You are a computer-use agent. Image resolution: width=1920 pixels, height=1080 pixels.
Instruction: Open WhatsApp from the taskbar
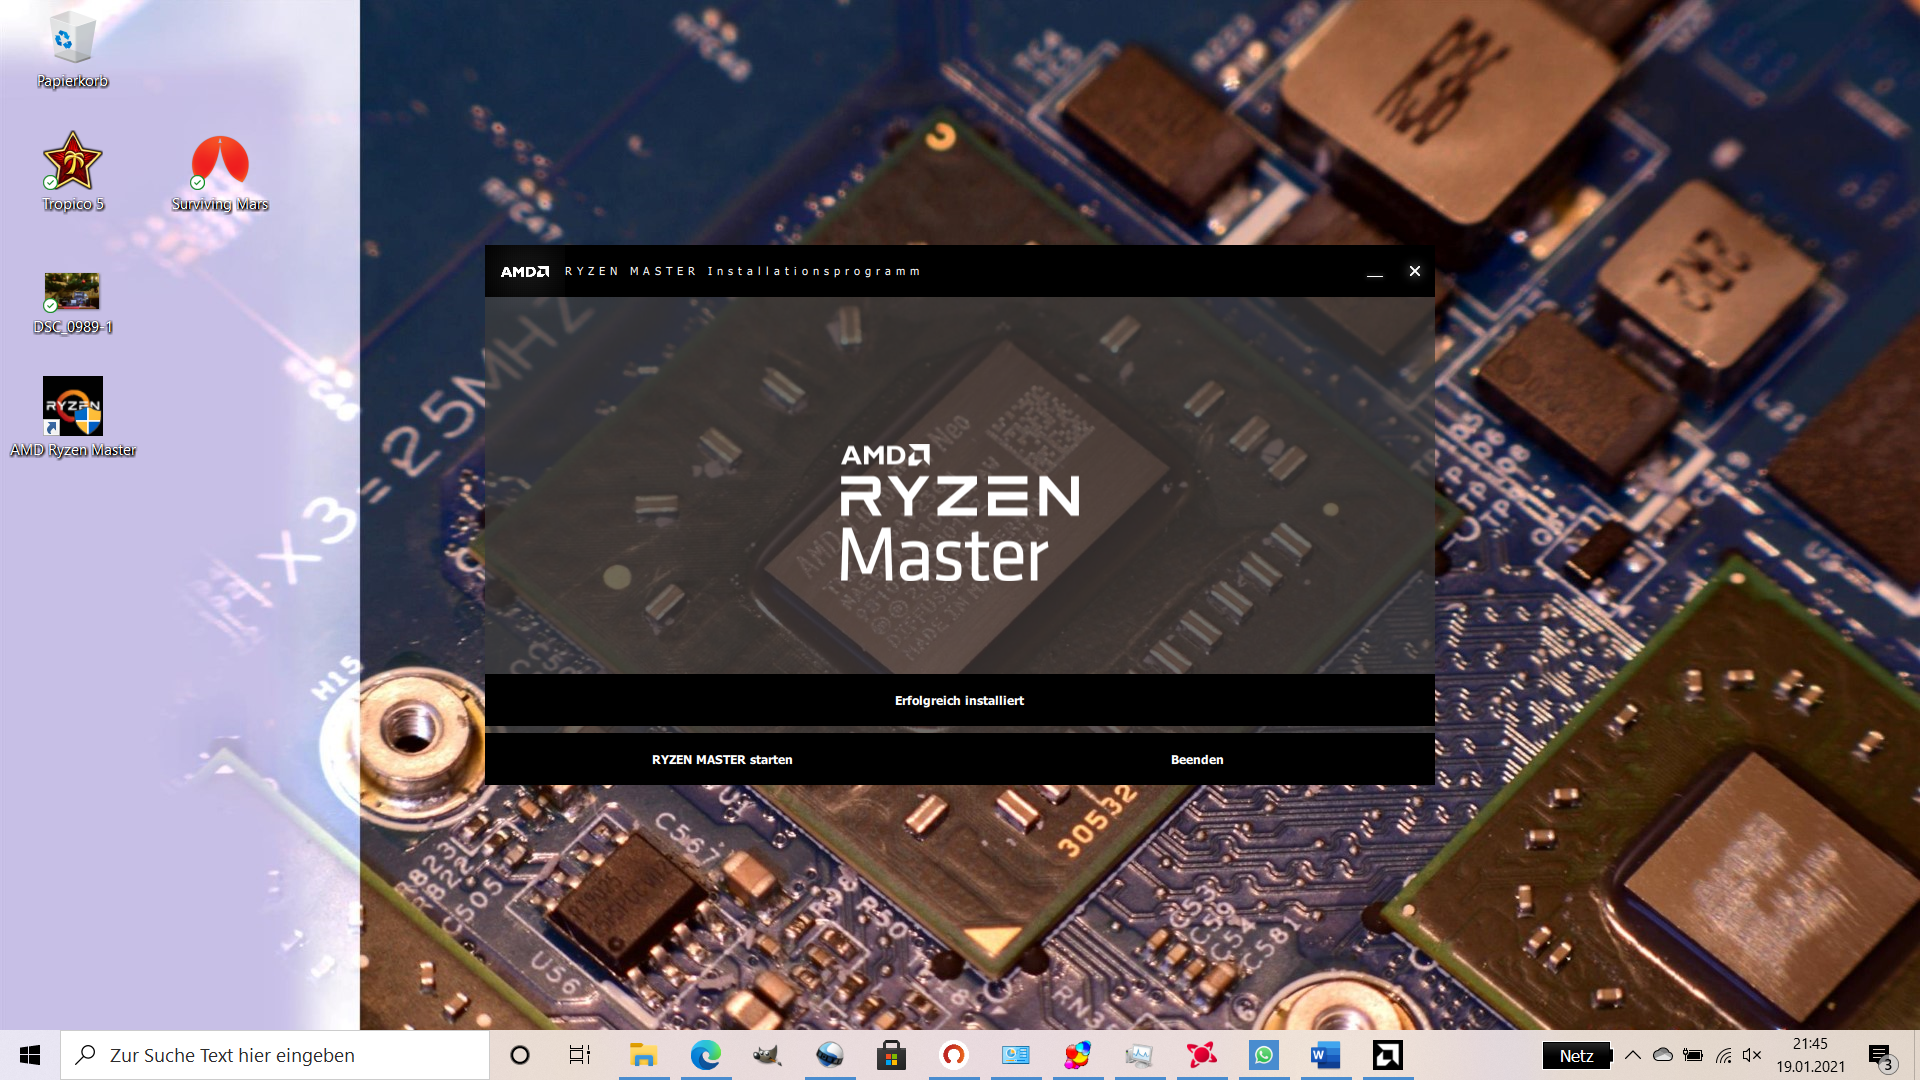pyautogui.click(x=1264, y=1055)
